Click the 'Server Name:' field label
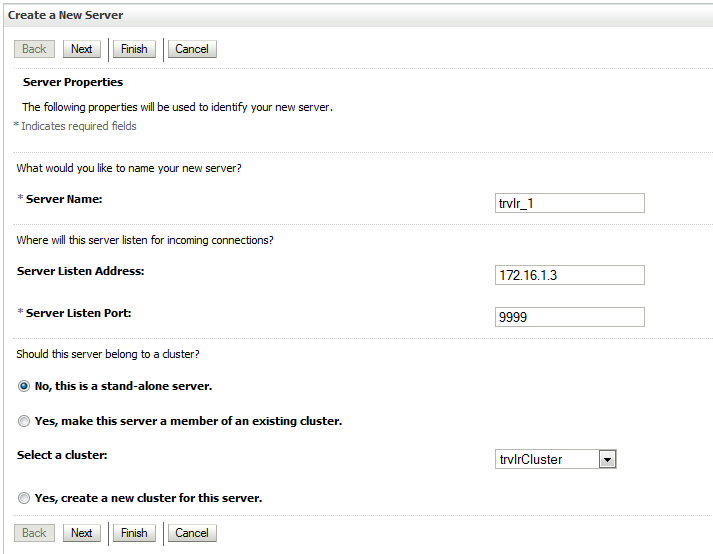Image resolution: width=713 pixels, height=554 pixels. tap(64, 199)
